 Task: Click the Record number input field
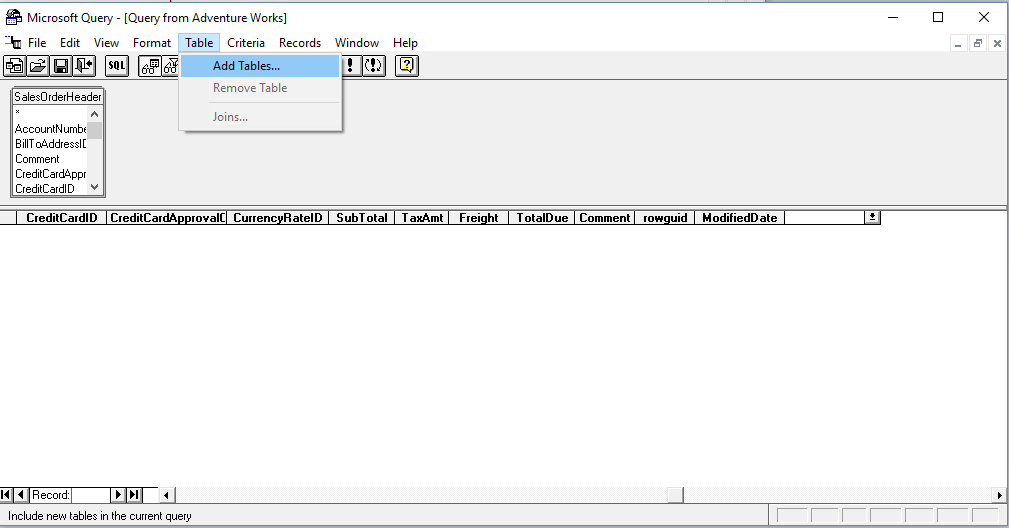pyautogui.click(x=89, y=495)
